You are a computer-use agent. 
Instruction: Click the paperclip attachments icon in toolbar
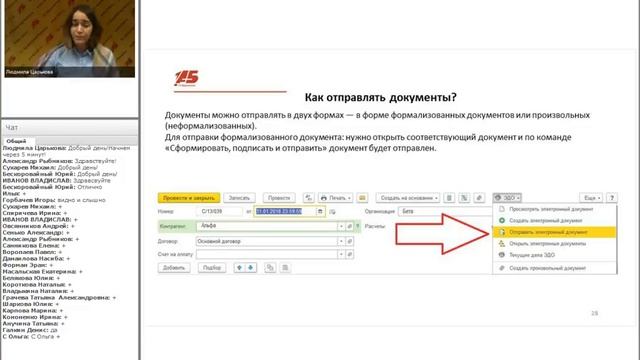pyautogui.click(x=479, y=198)
